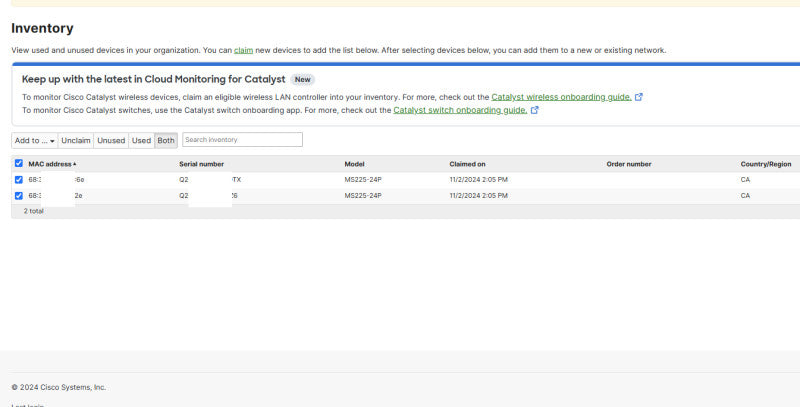800x407 pixels.
Task: Sort by Serial number column
Action: 202,164
